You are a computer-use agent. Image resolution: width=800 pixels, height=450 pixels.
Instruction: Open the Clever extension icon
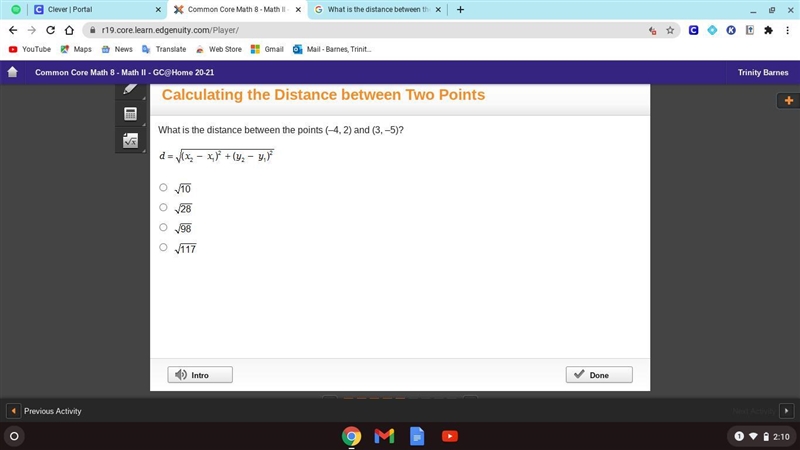(693, 30)
